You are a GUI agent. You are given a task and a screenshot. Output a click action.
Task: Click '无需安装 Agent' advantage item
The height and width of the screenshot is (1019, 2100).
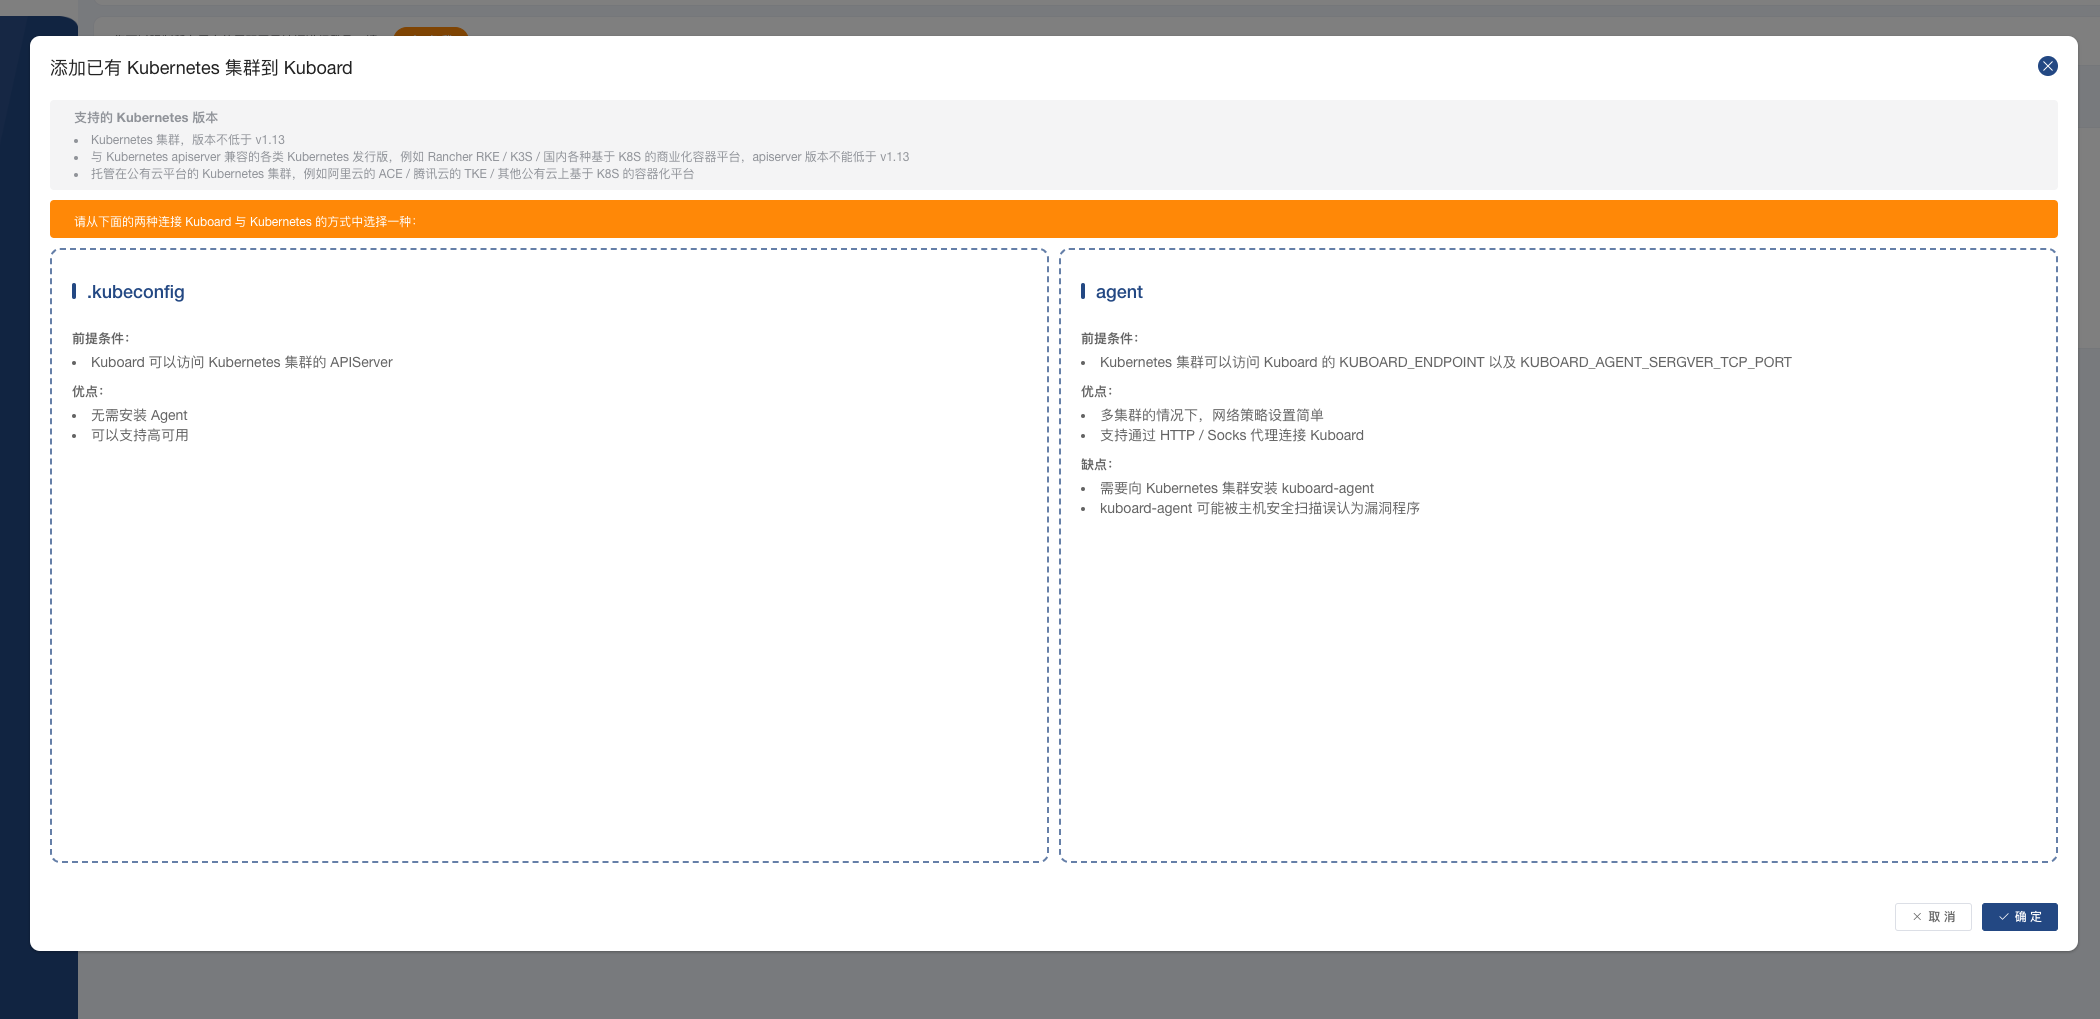pyautogui.click(x=139, y=415)
